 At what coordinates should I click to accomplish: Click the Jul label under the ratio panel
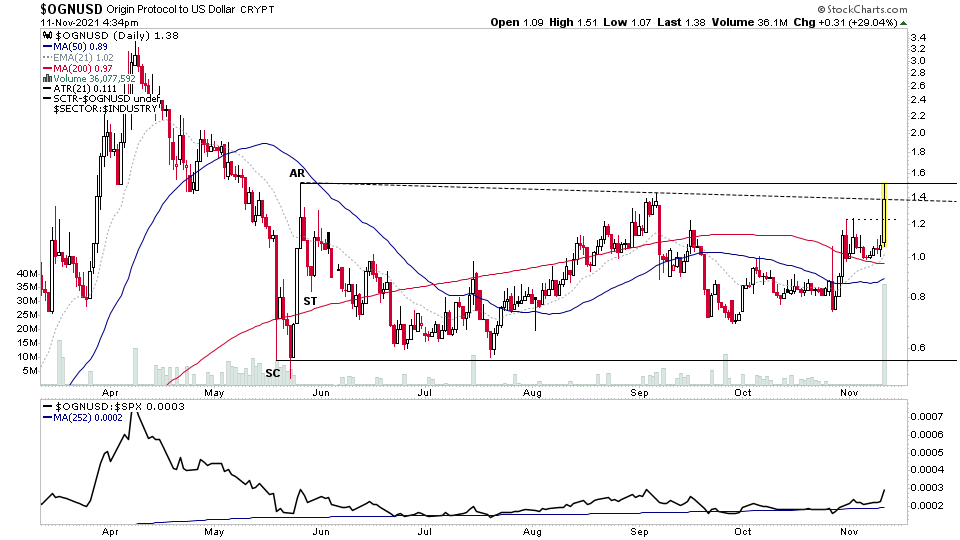coord(425,531)
